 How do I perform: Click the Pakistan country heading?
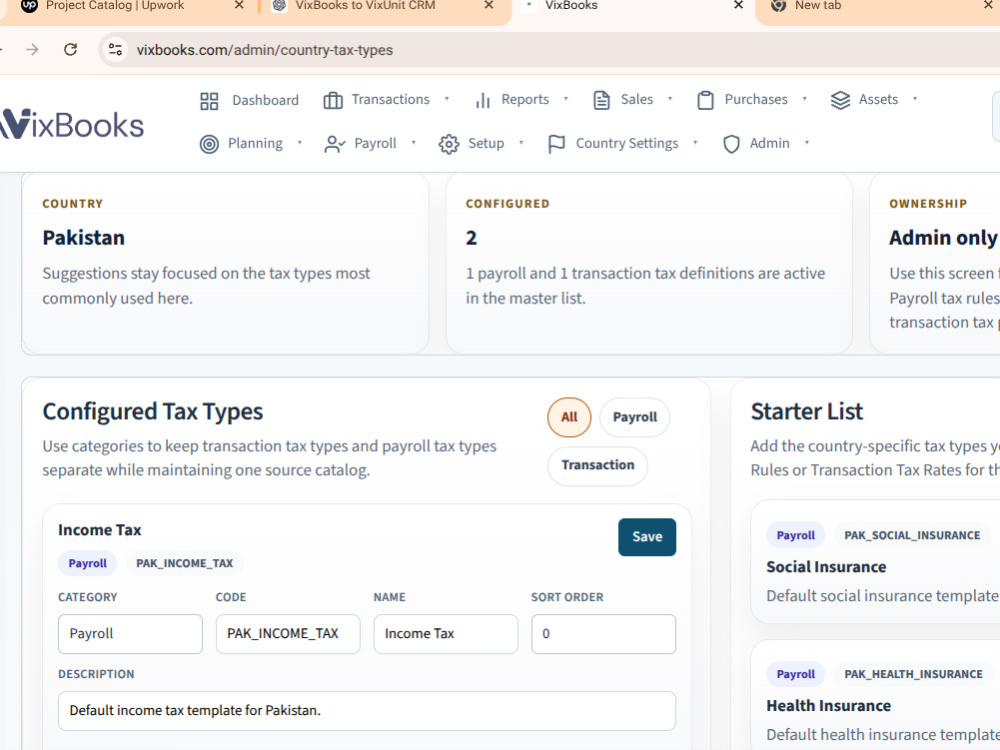[84, 238]
